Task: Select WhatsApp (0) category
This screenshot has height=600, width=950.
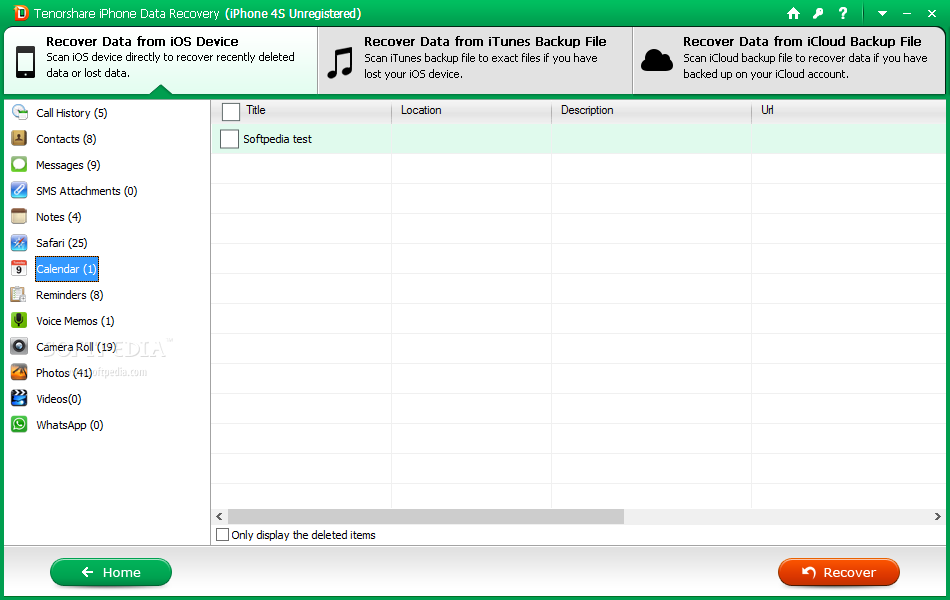Action: (70, 425)
